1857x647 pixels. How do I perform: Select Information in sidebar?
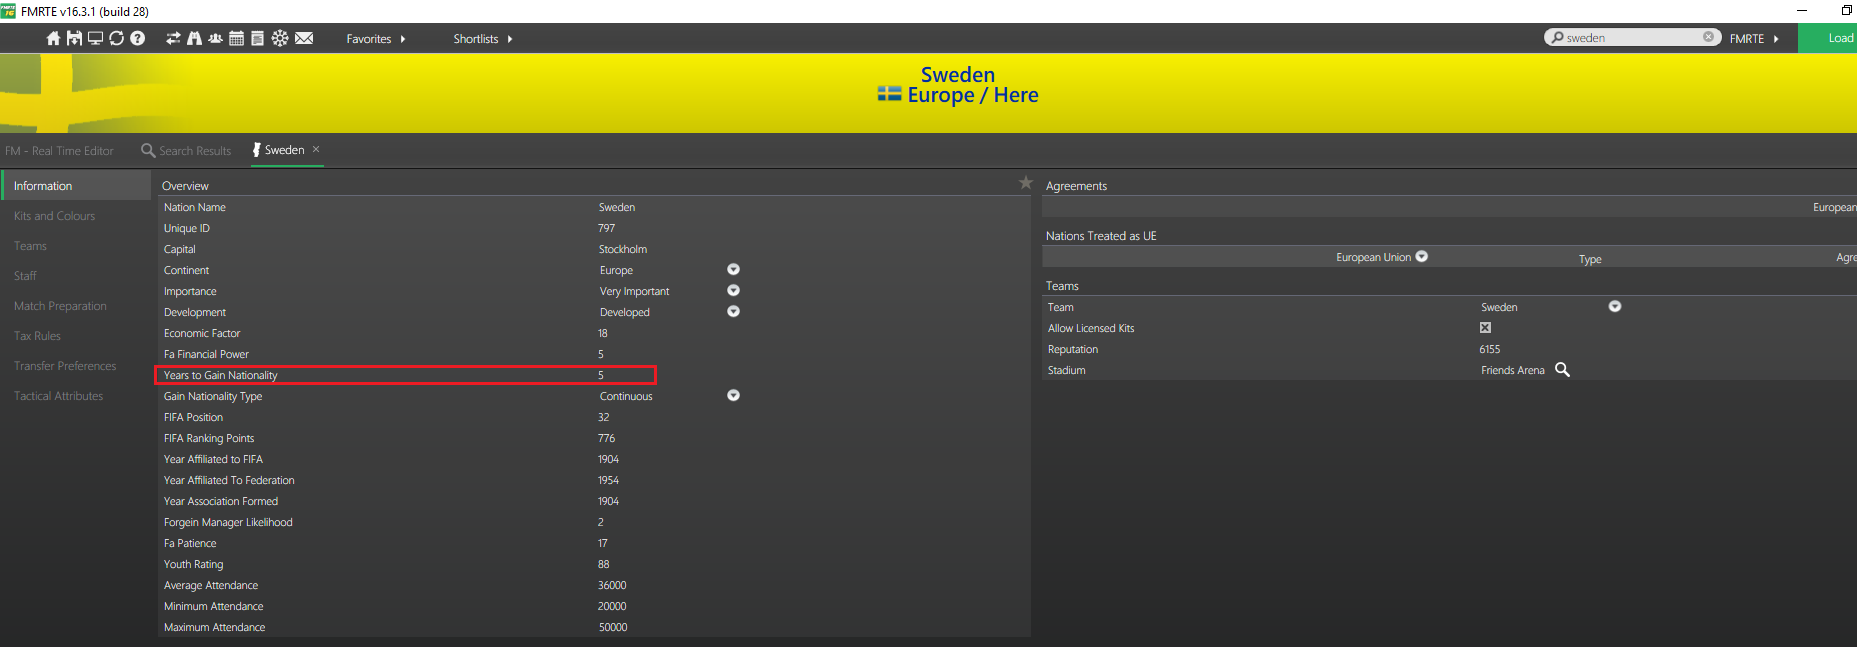coord(76,186)
